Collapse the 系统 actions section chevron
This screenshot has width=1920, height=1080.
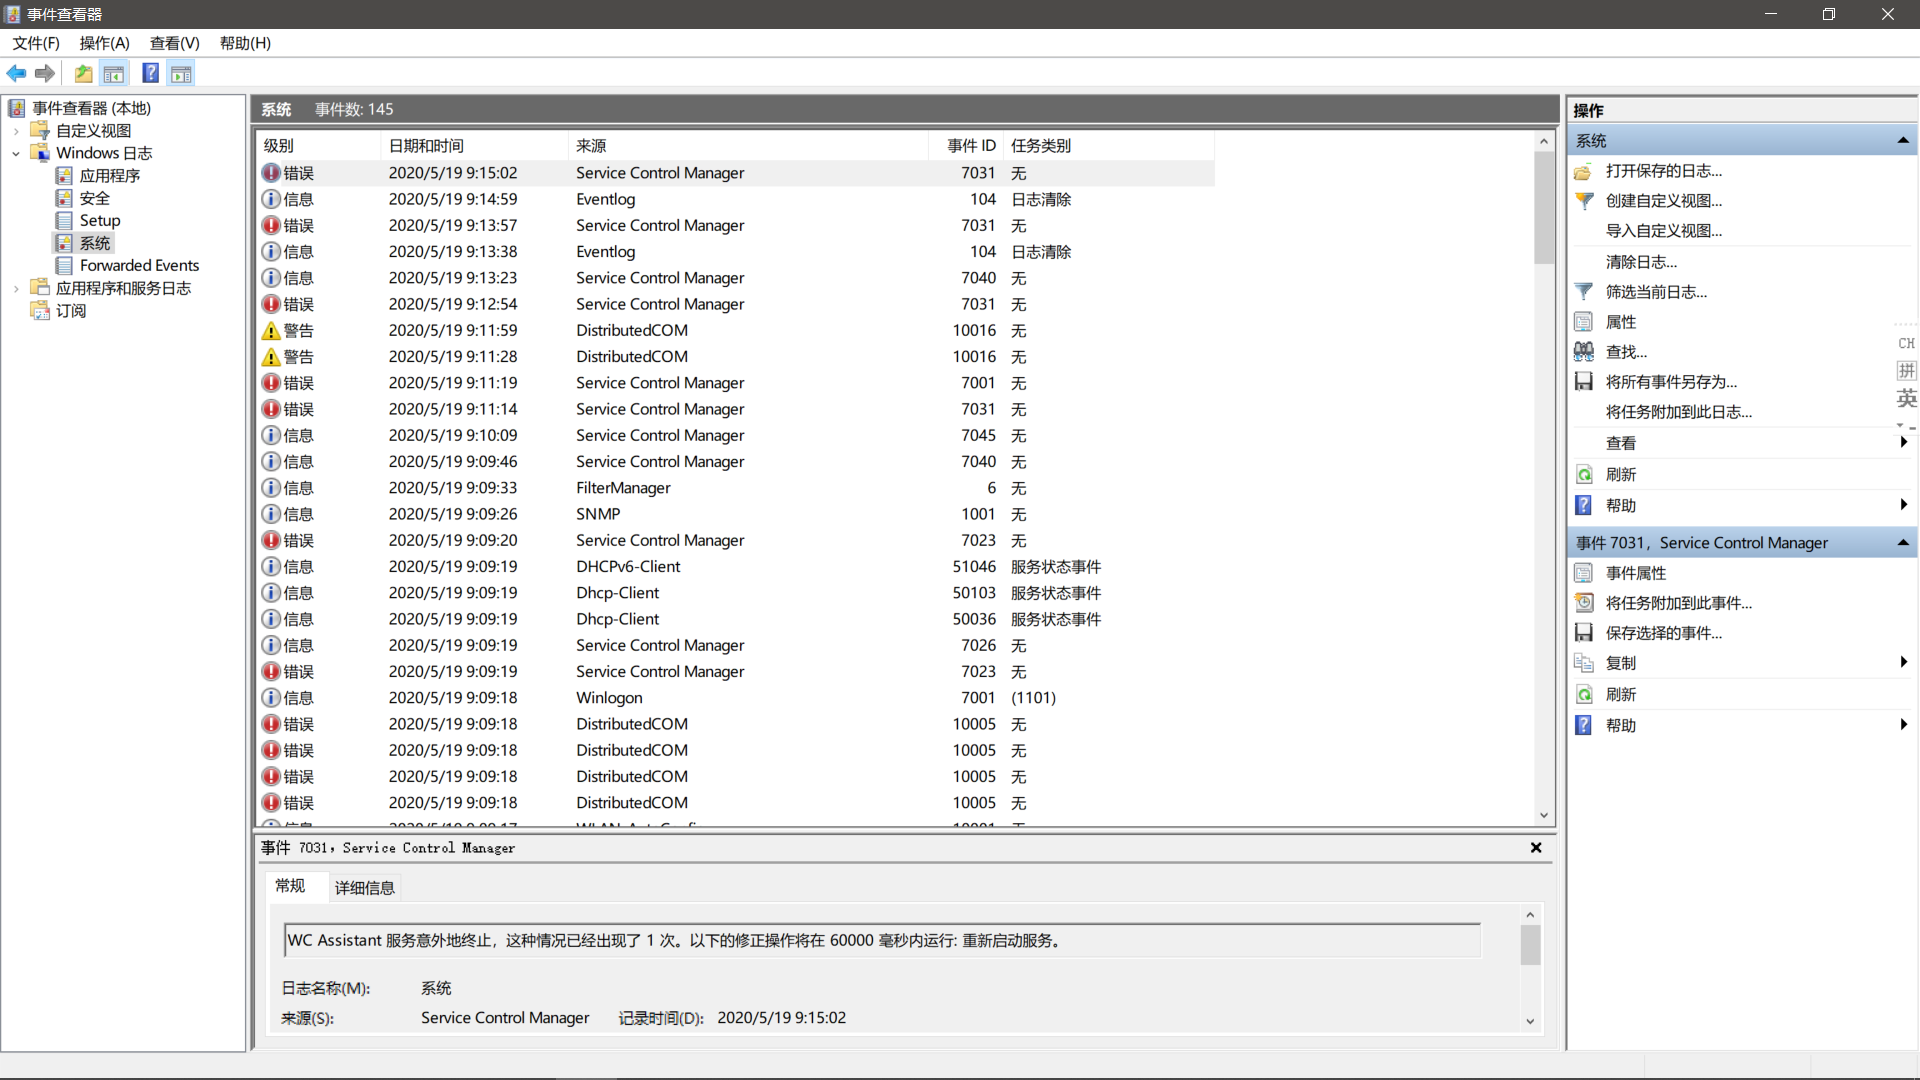tap(1903, 140)
